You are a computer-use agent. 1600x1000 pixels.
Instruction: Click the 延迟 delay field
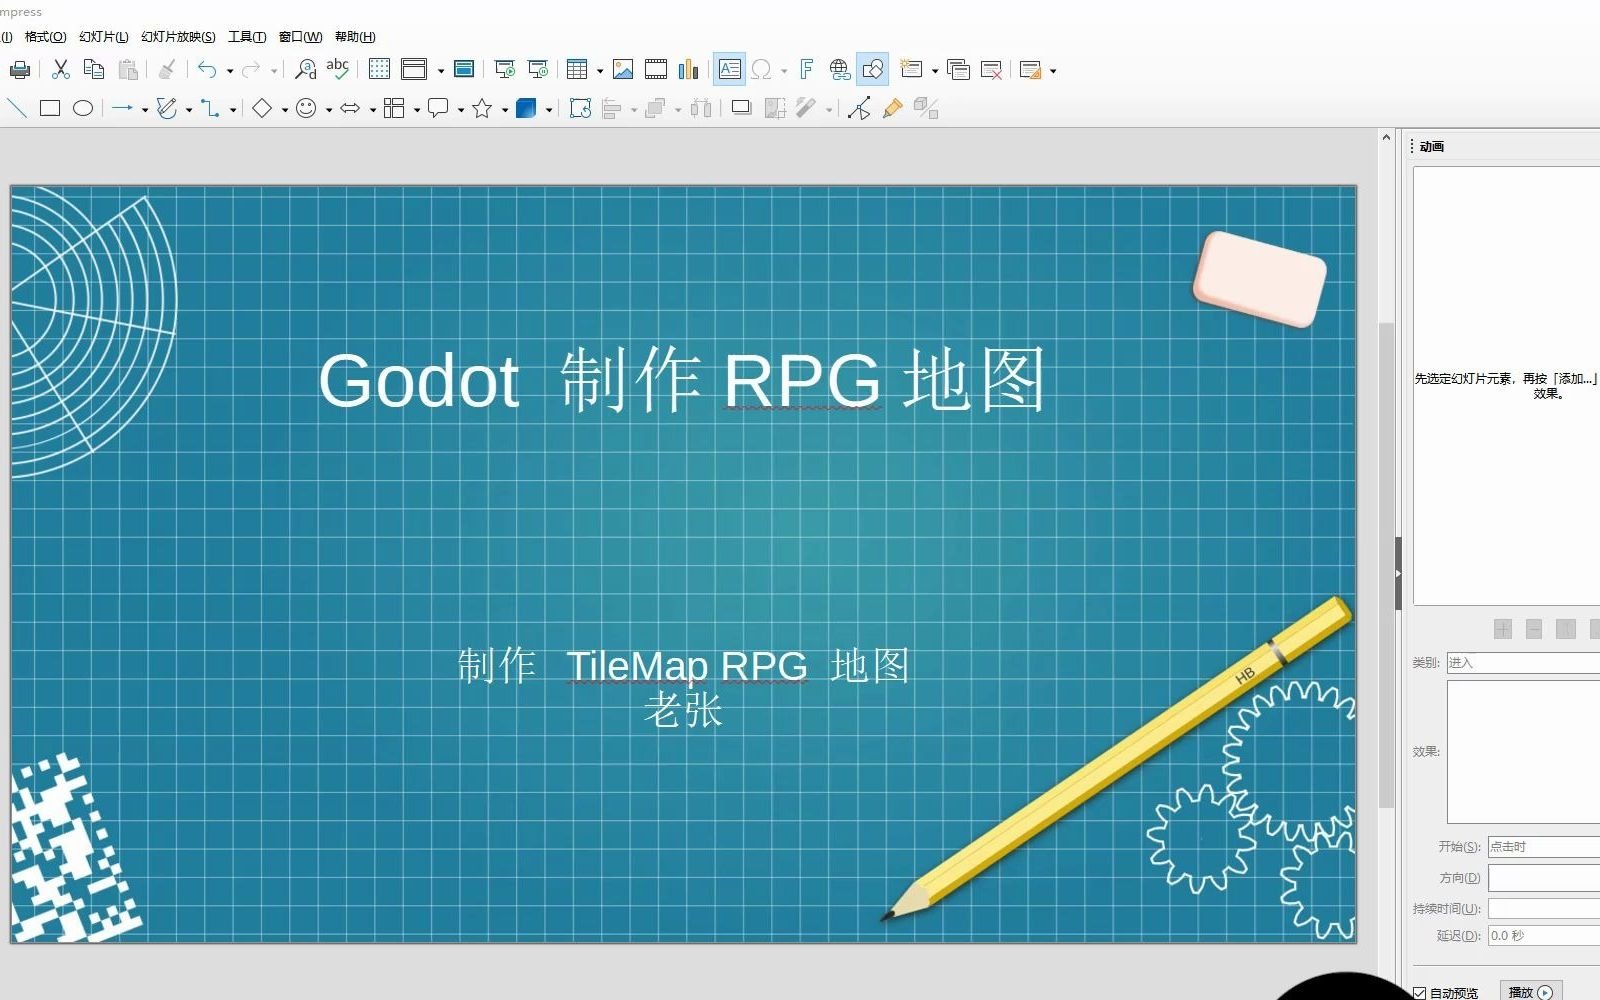(x=1543, y=936)
